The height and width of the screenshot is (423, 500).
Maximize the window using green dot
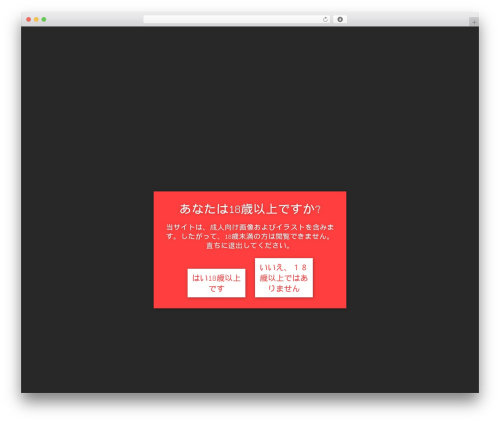pos(44,19)
